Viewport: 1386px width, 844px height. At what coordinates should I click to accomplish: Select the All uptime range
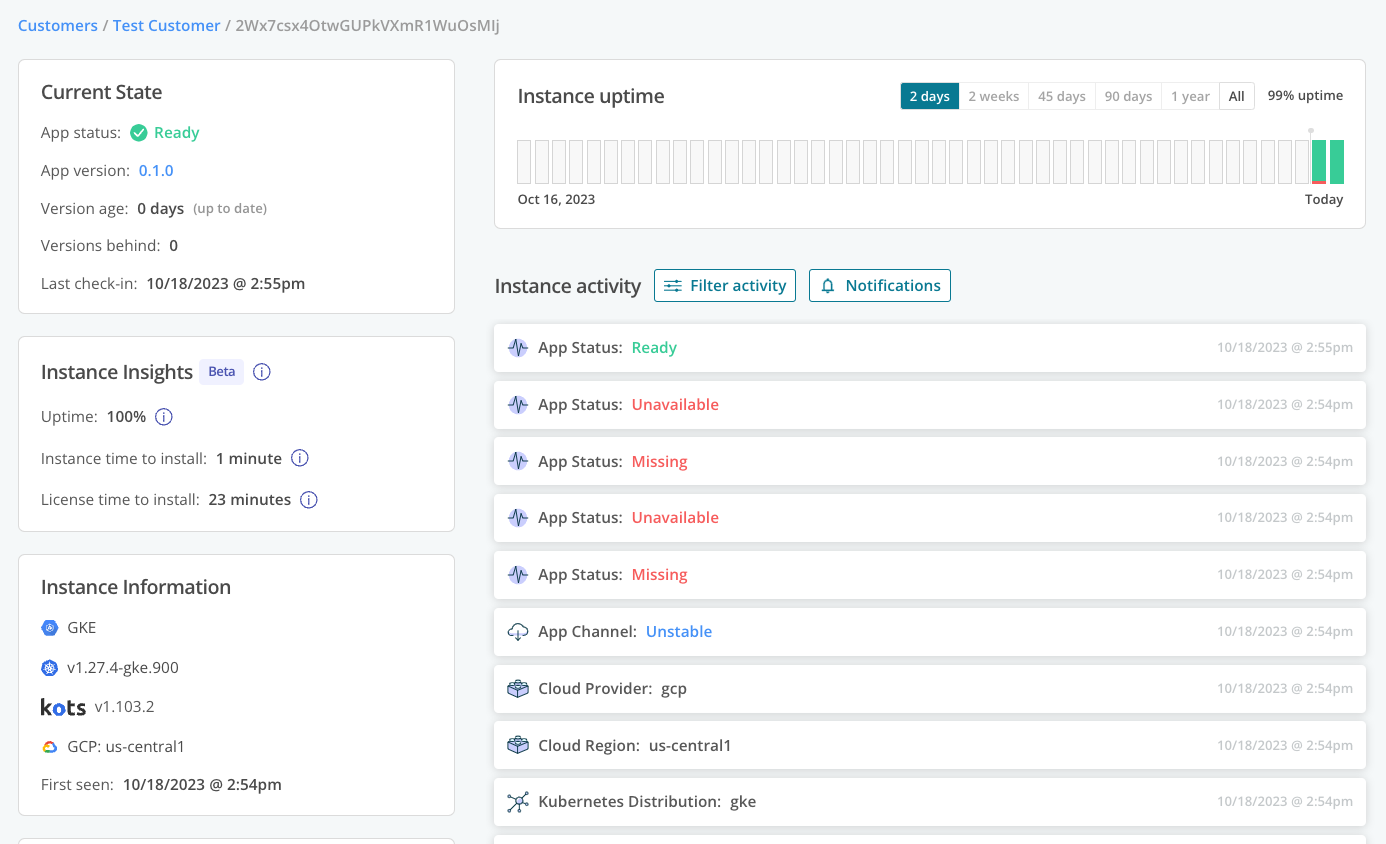click(x=1237, y=95)
